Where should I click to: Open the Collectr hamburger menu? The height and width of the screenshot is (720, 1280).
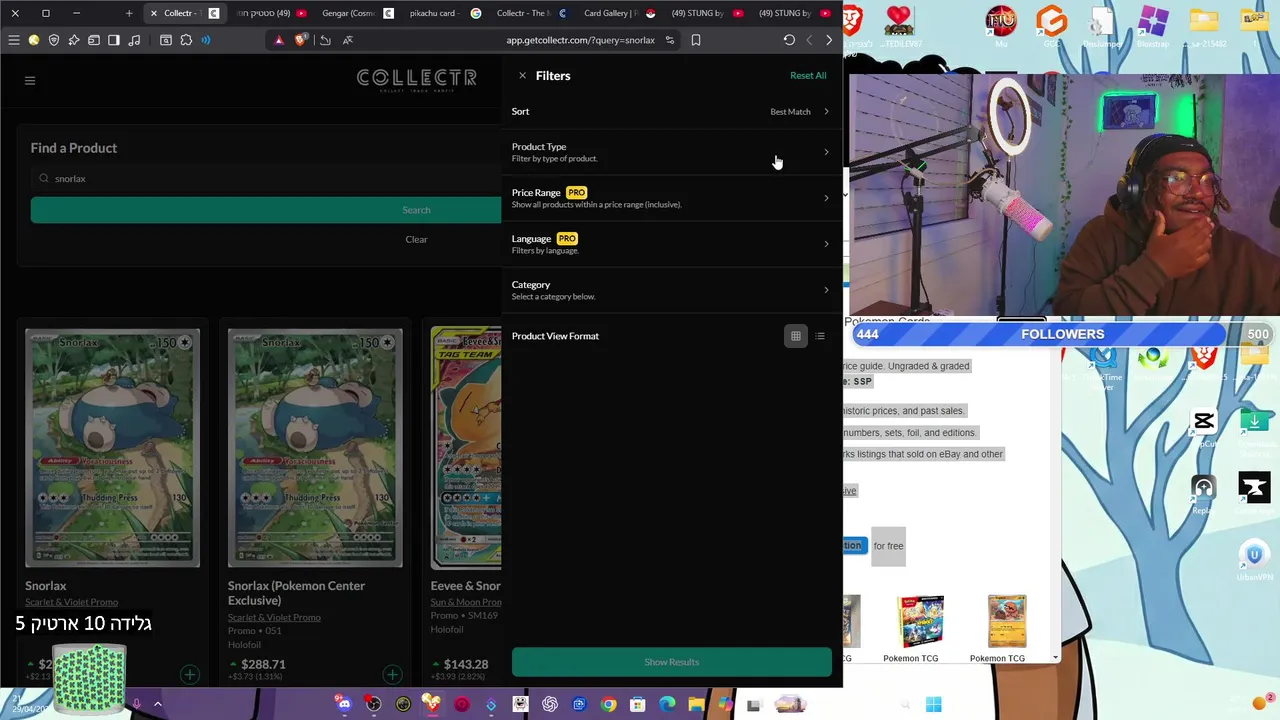click(x=30, y=80)
